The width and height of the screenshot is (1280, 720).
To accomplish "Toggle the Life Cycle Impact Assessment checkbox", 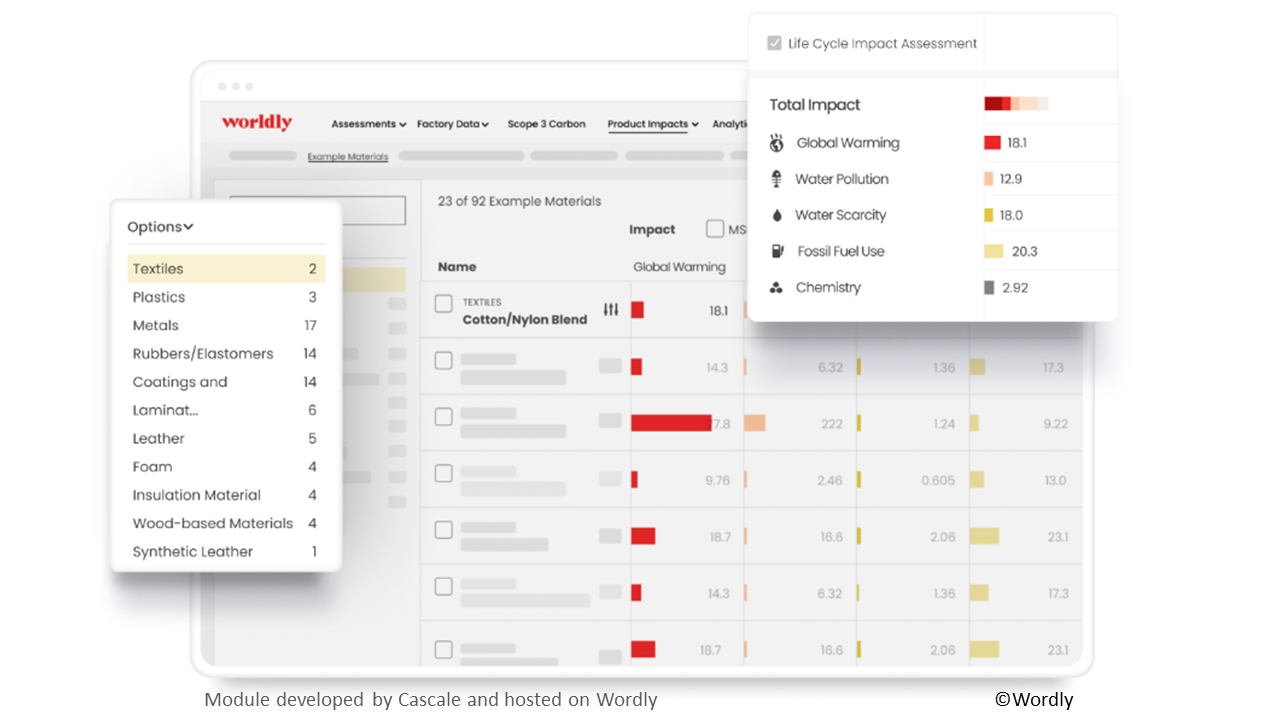I will (x=774, y=43).
